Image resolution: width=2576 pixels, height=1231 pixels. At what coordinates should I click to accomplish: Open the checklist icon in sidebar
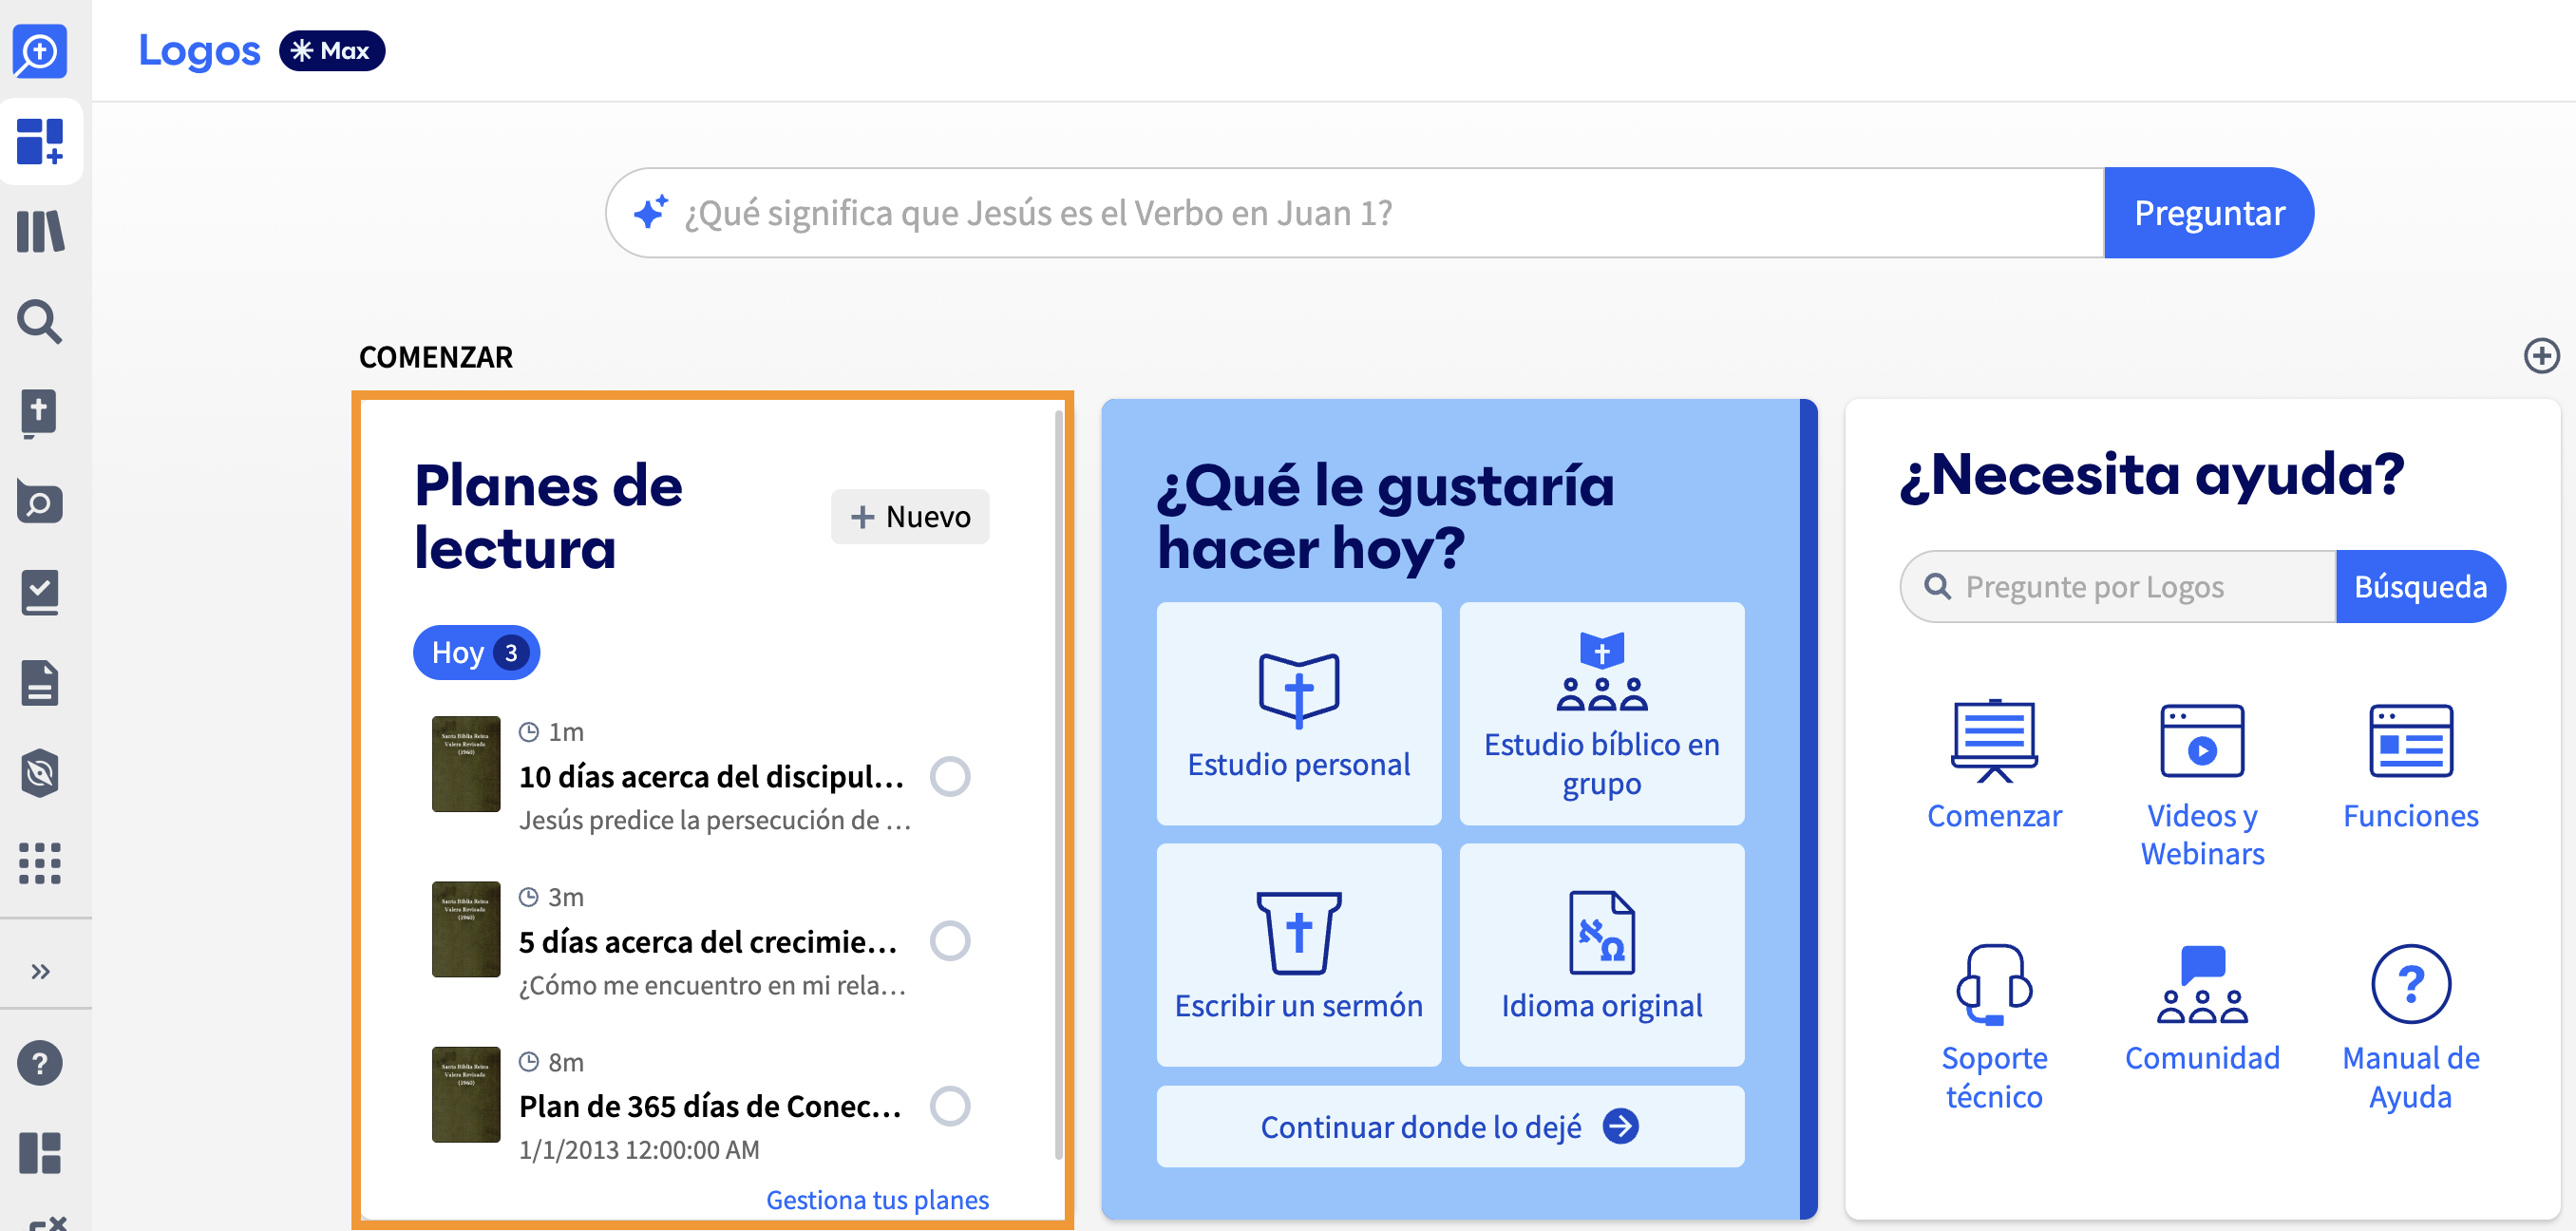(40, 592)
